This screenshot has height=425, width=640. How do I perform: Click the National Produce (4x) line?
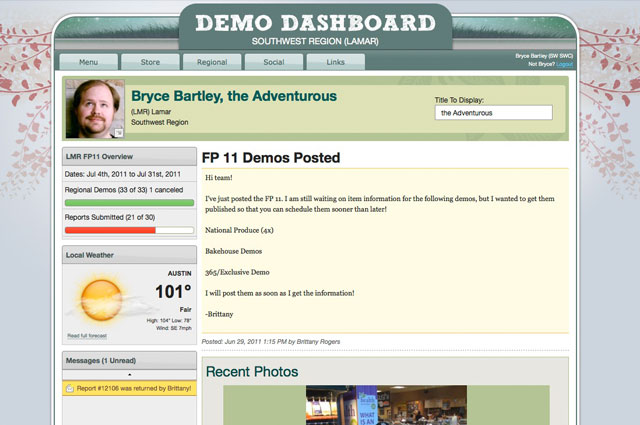[239, 230]
